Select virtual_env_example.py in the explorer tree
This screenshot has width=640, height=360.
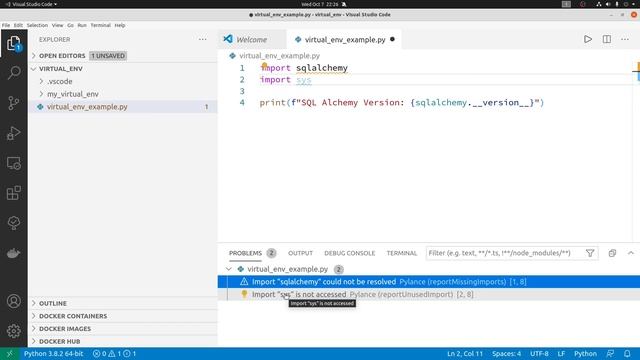pos(122,107)
